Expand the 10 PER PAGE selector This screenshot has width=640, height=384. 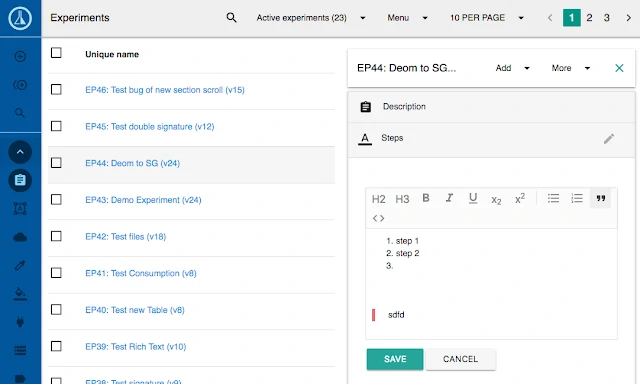click(x=487, y=18)
